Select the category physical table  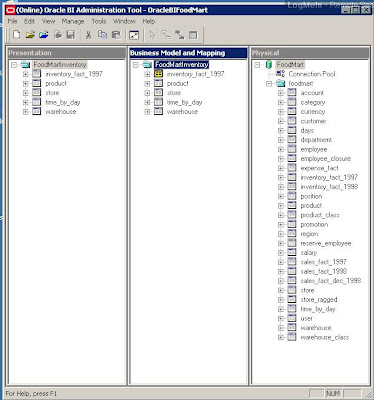click(313, 102)
